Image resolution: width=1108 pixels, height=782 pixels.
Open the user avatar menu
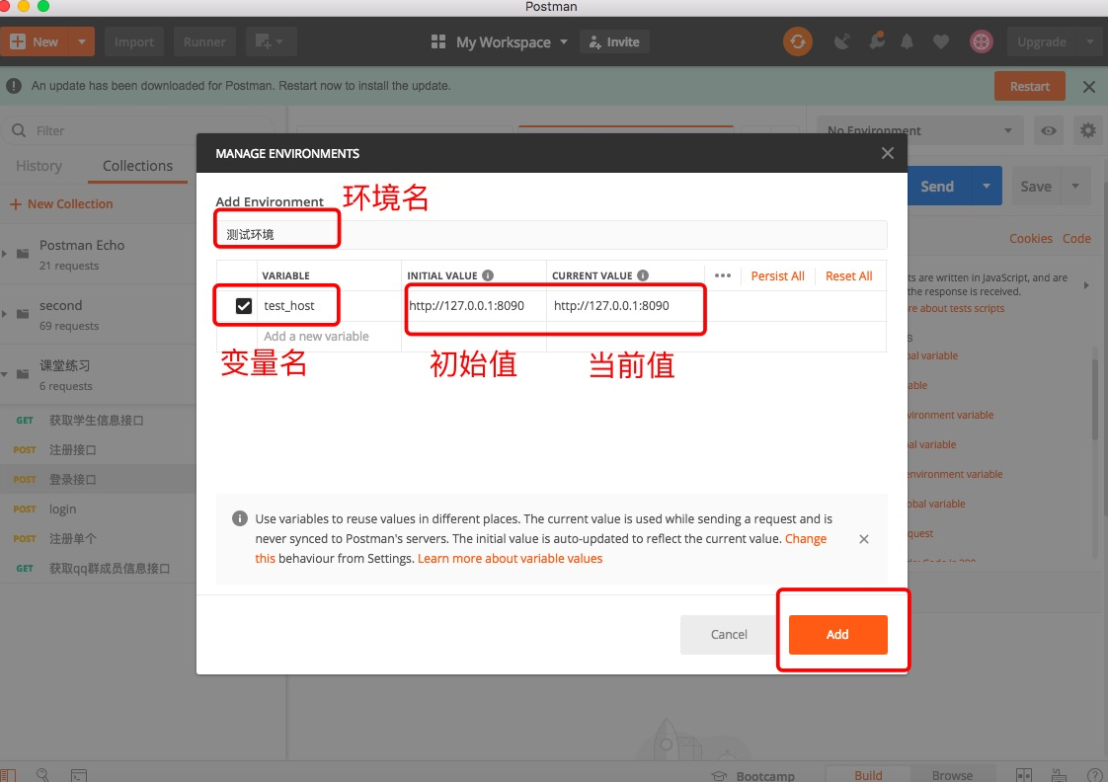[981, 42]
